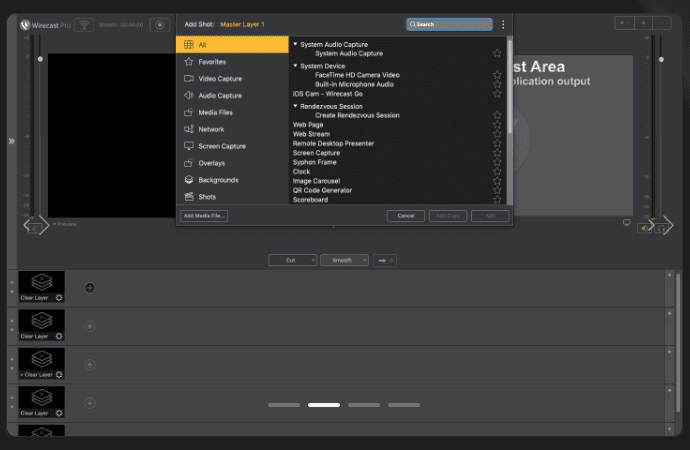The width and height of the screenshot is (690, 450).
Task: Click the monitor icon below the live area
Action: point(627,223)
